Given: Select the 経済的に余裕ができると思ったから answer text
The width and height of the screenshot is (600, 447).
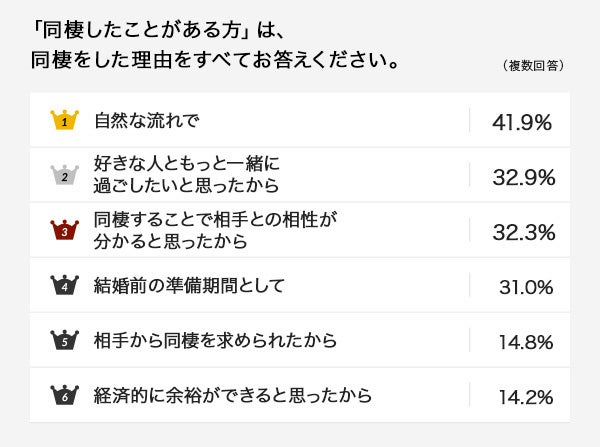Looking at the screenshot, I should (233, 395).
